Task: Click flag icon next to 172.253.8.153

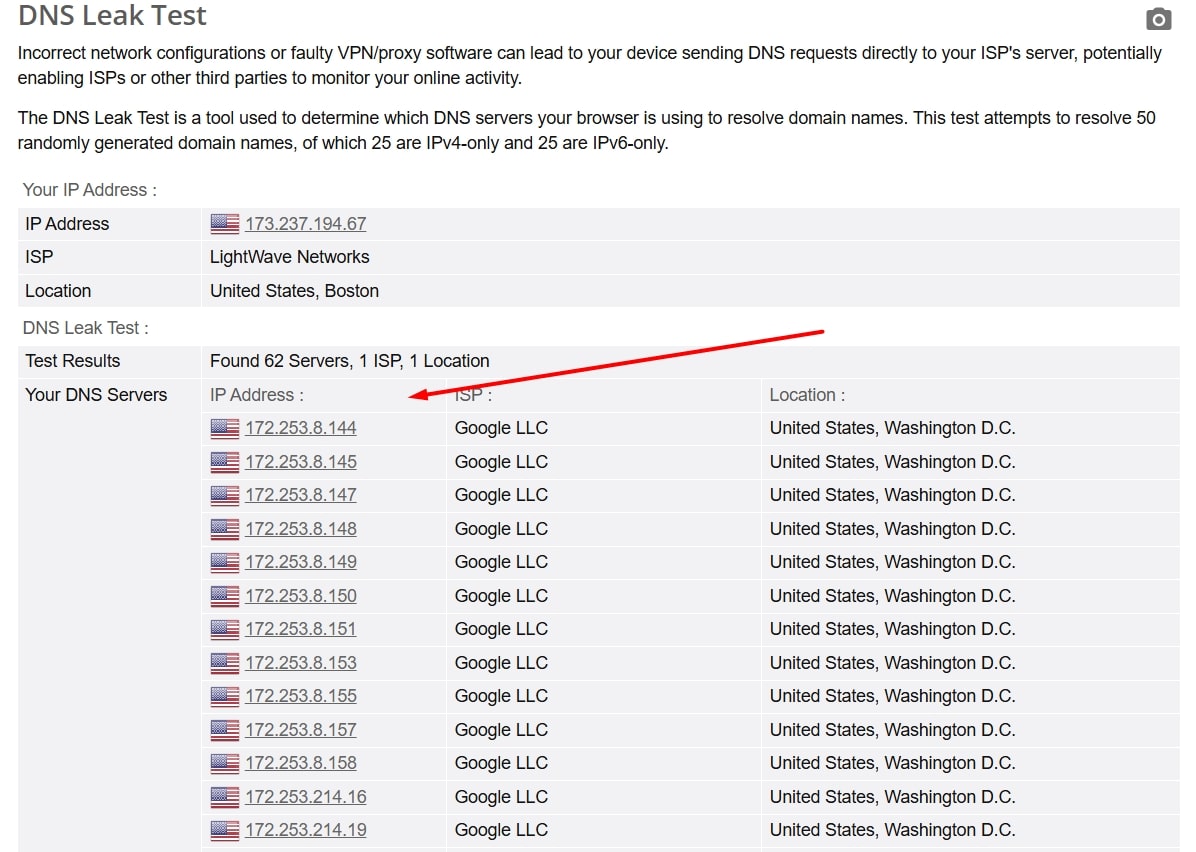Action: point(225,663)
